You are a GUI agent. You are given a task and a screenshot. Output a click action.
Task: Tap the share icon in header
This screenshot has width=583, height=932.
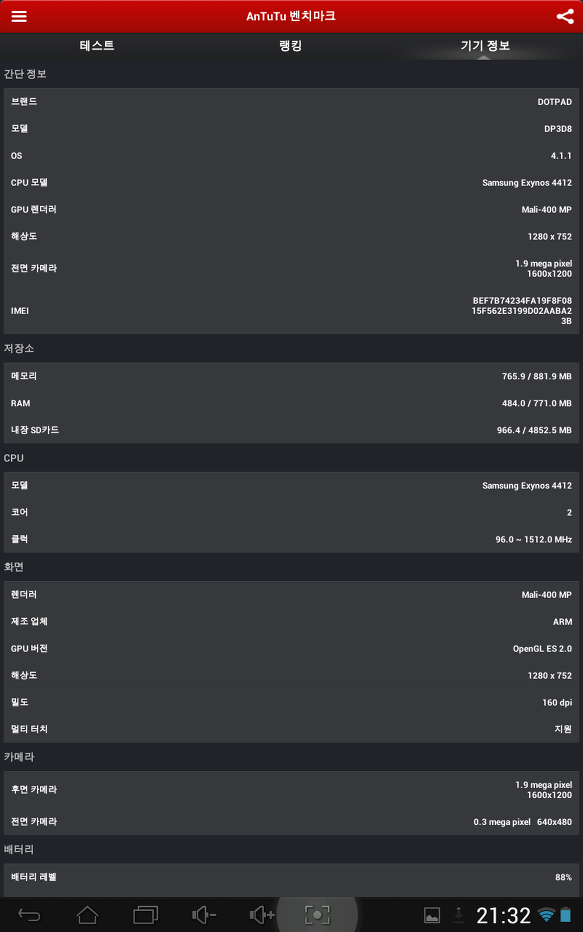coord(565,16)
